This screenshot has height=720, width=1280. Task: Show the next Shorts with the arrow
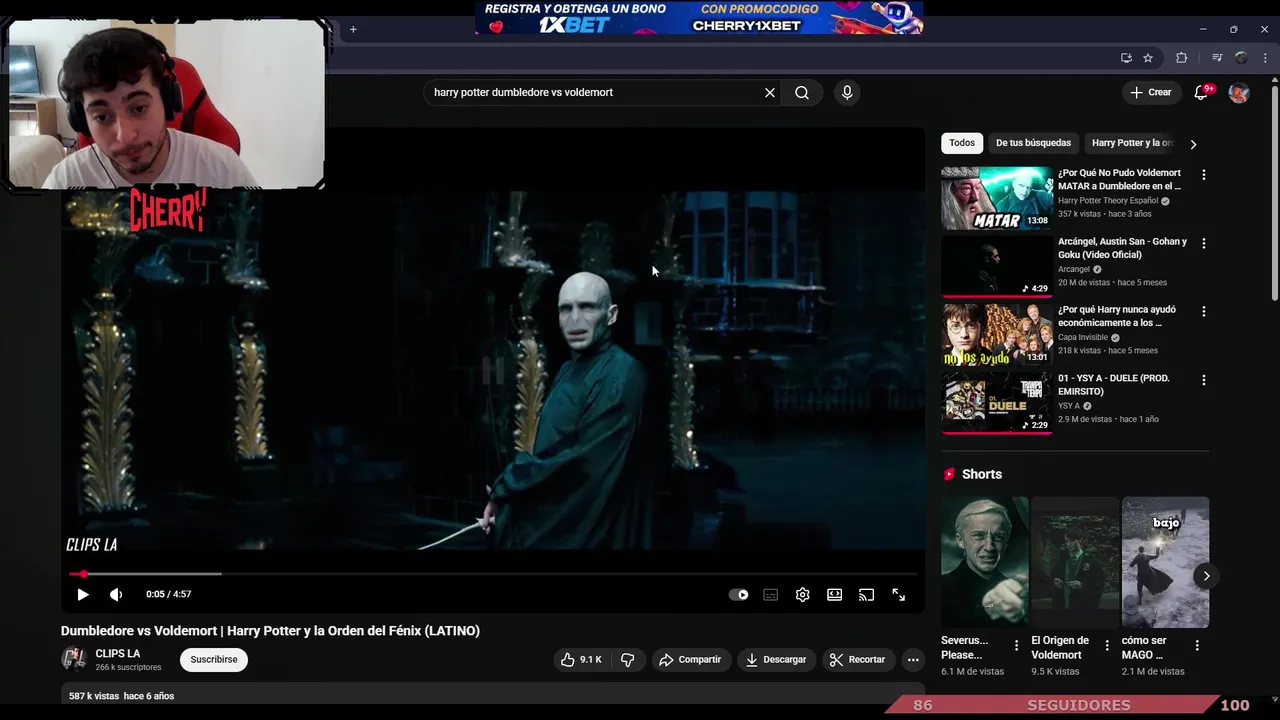(1206, 576)
